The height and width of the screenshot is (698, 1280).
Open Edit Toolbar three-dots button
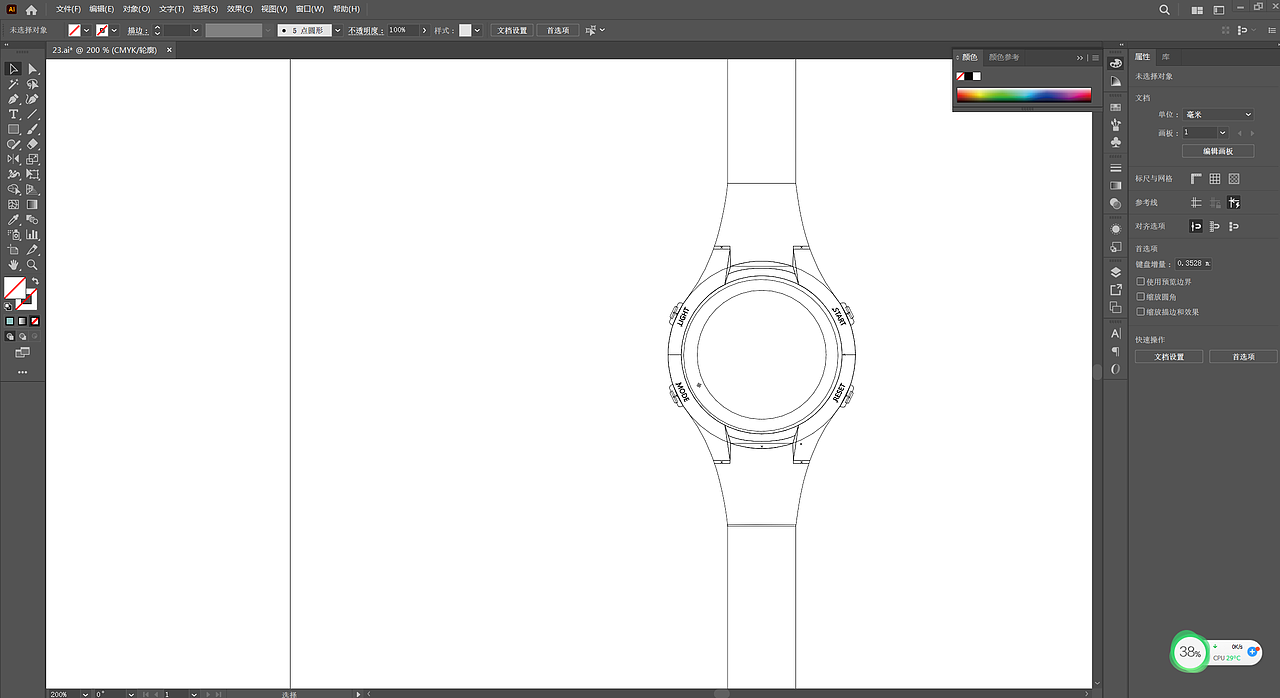click(x=23, y=372)
